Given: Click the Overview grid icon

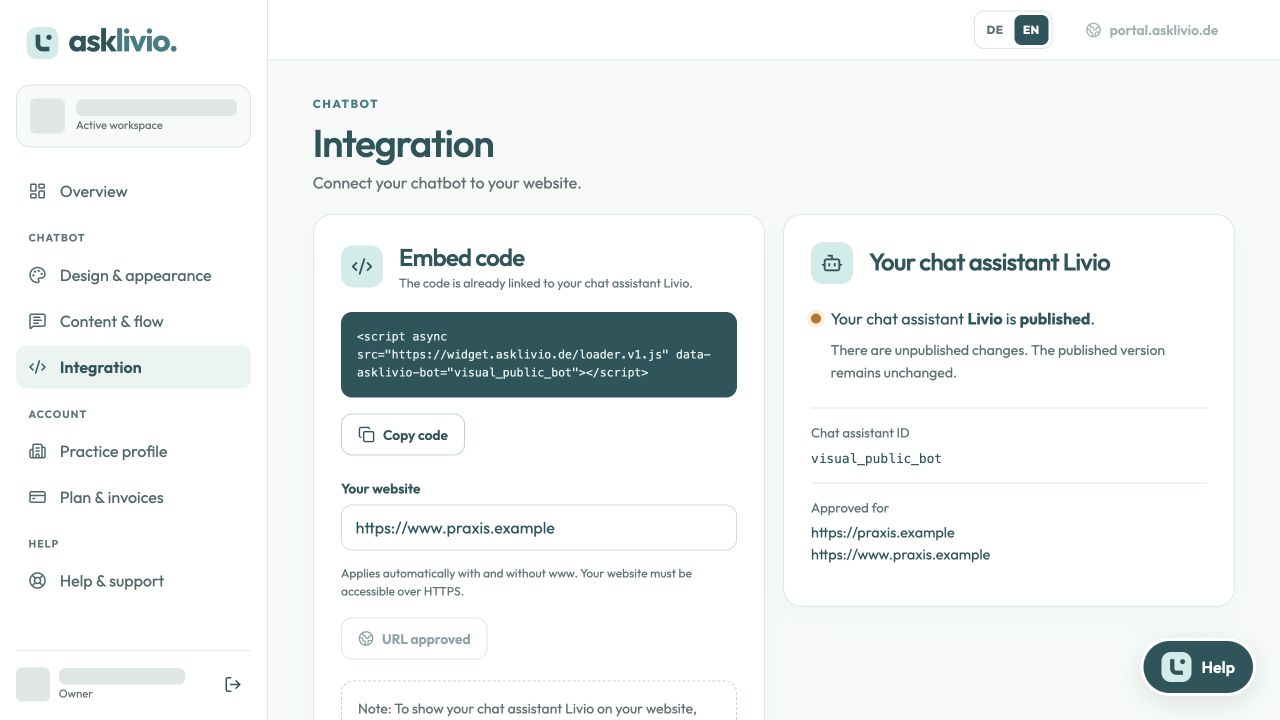Looking at the screenshot, I should point(37,191).
